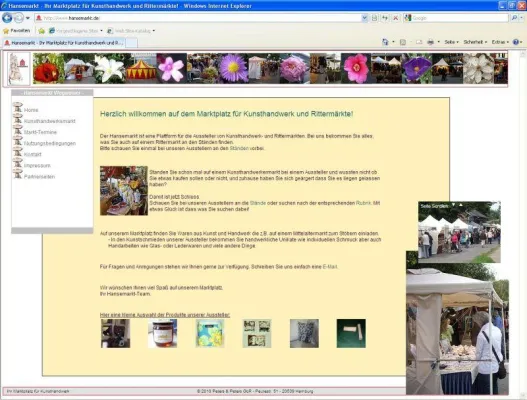Click the market-stall icon beside Kontakt
This screenshot has width=527, height=400.
click(x=18, y=152)
